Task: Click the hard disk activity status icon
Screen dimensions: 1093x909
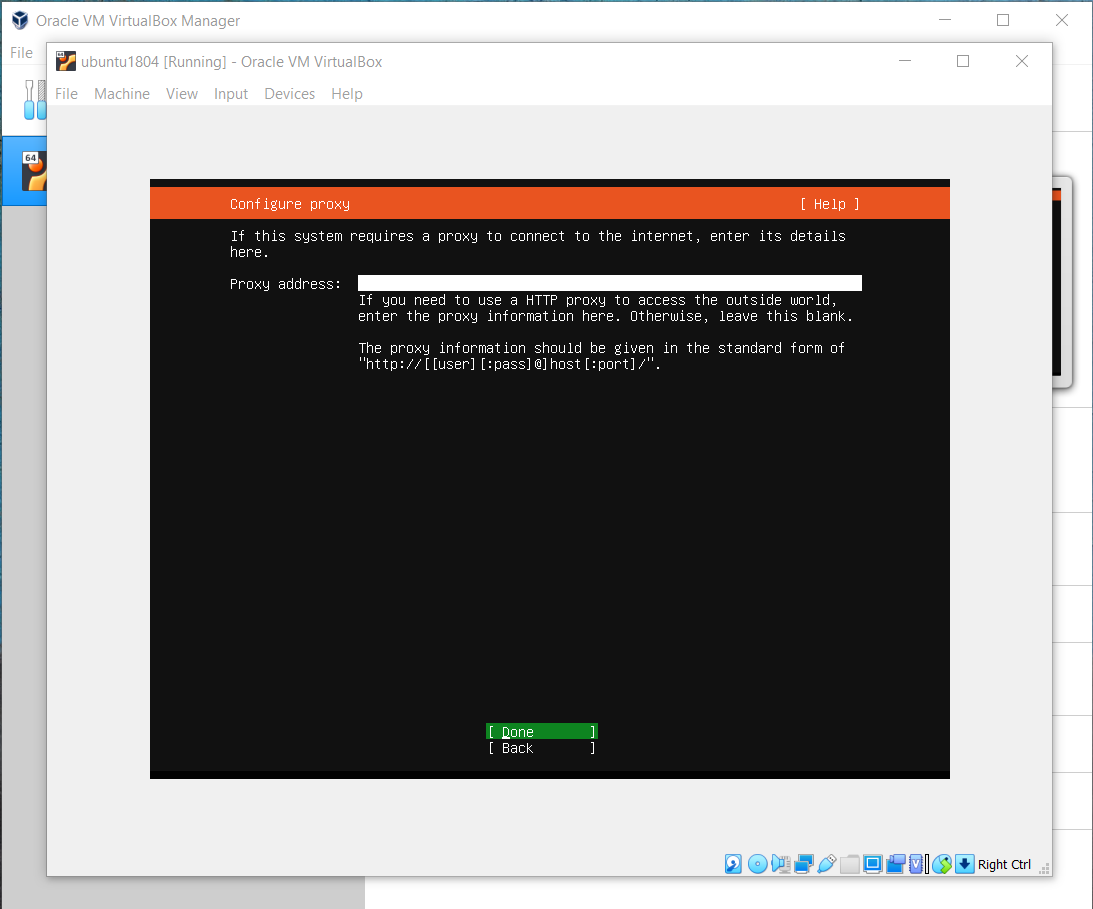Action: (x=734, y=864)
